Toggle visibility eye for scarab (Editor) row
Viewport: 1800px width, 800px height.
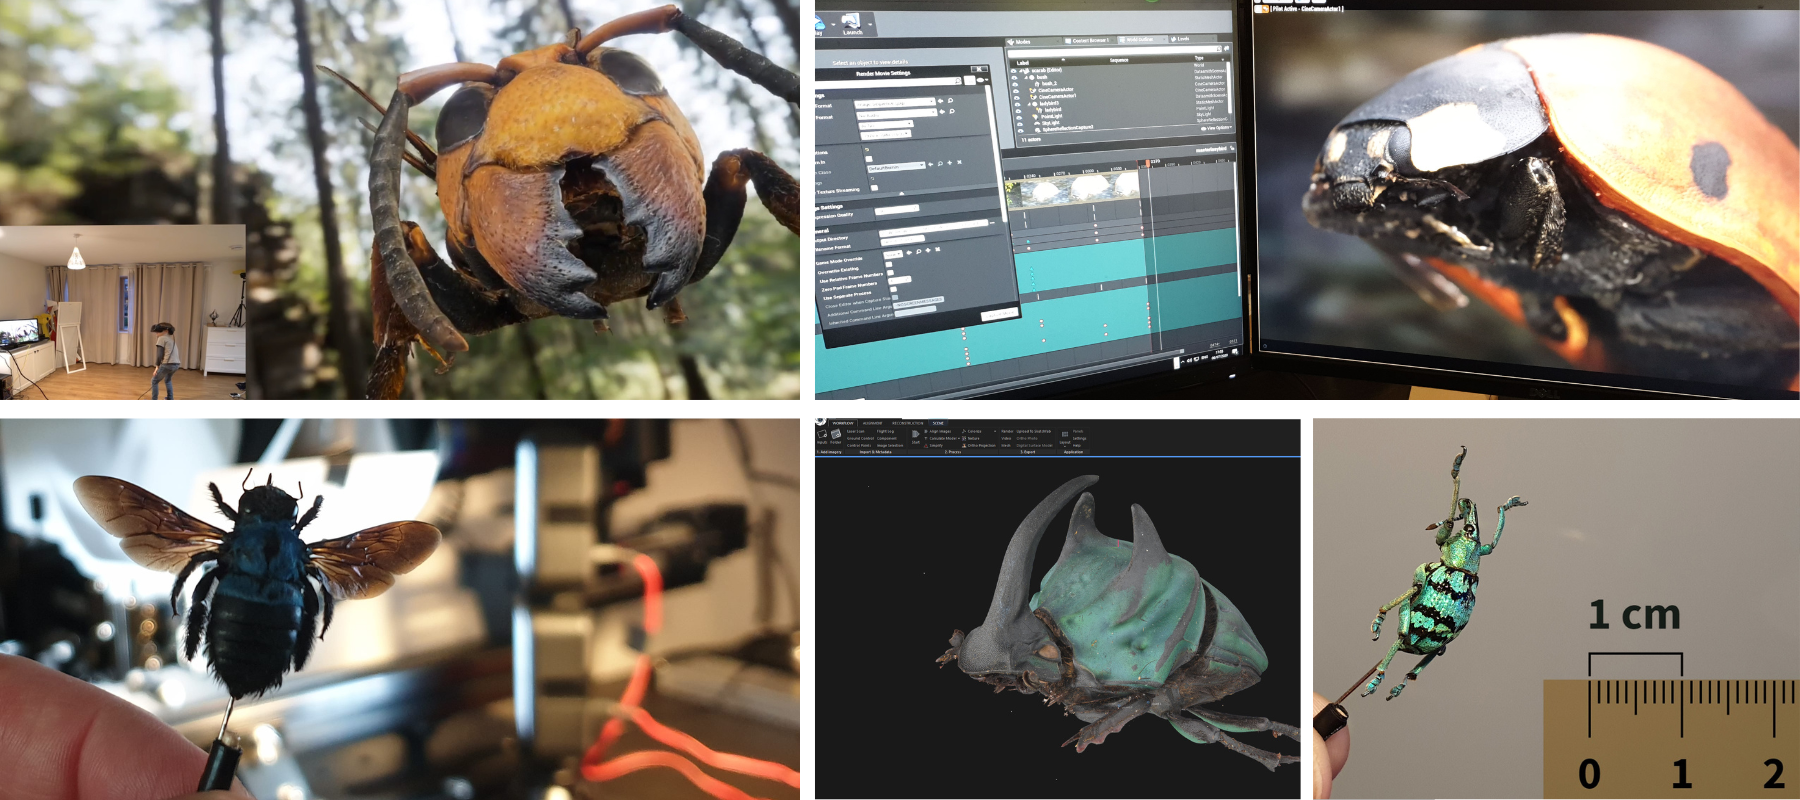1013,71
